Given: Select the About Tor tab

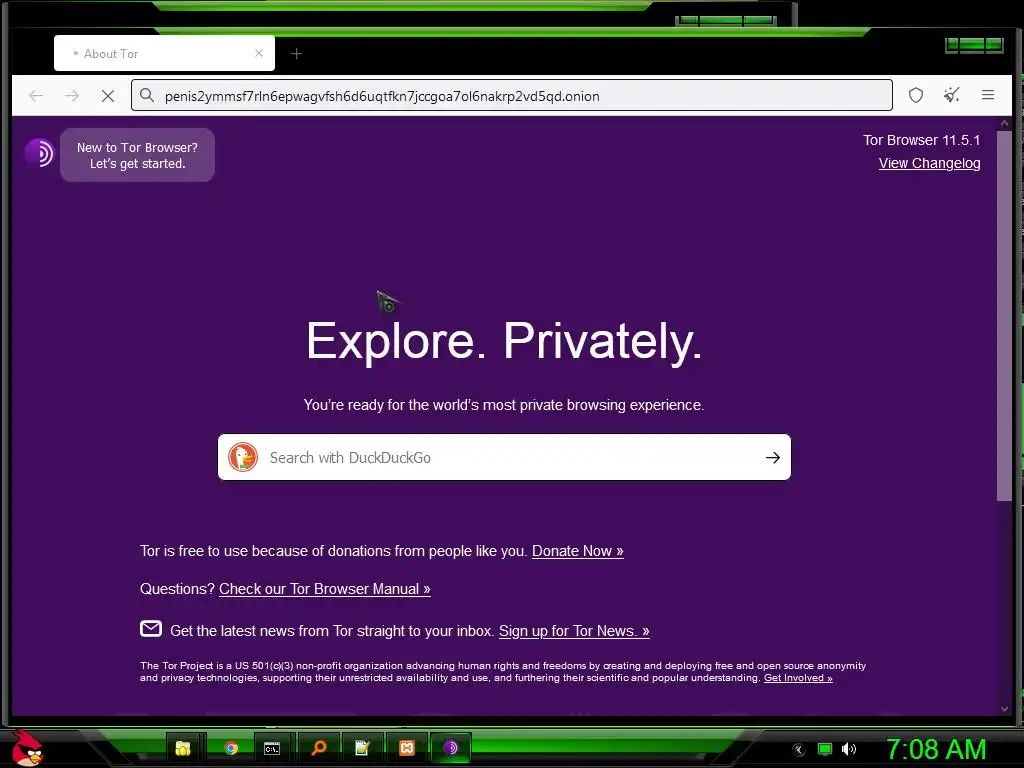Looking at the screenshot, I should [x=165, y=54].
